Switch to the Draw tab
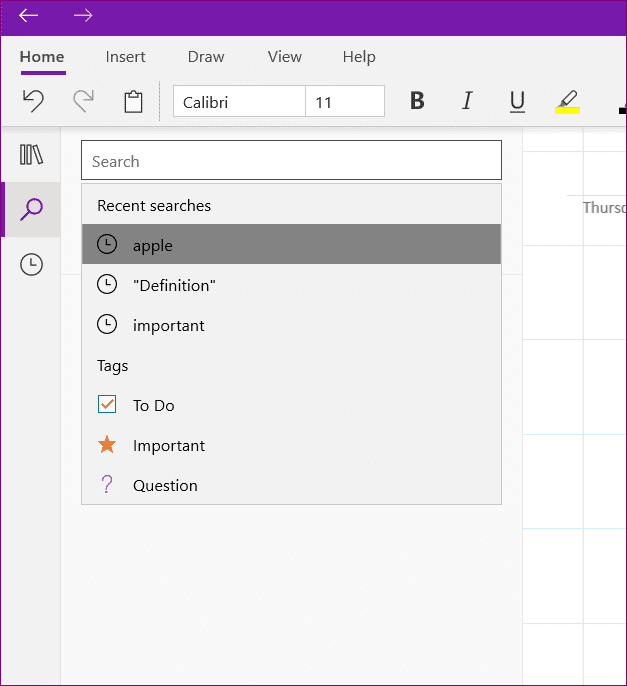 [206, 57]
